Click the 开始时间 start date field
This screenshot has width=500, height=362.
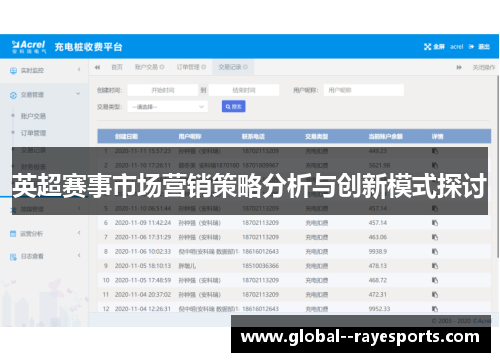tap(163, 90)
